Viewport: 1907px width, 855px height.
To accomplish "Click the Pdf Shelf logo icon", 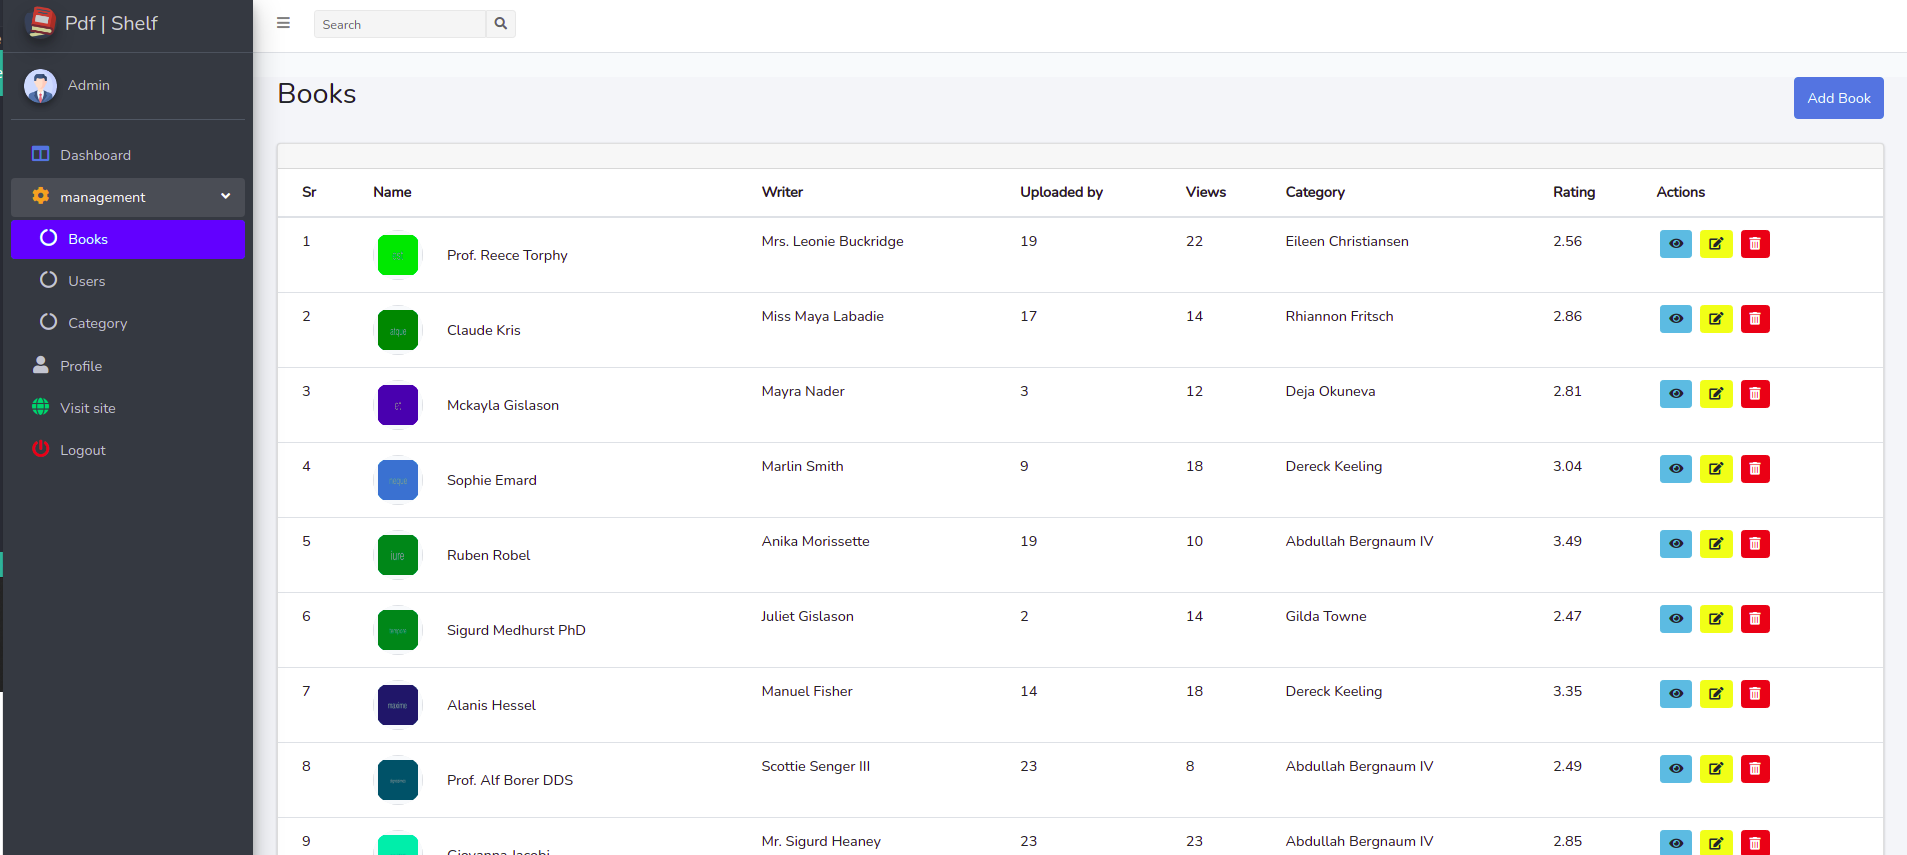I will pyautogui.click(x=41, y=23).
